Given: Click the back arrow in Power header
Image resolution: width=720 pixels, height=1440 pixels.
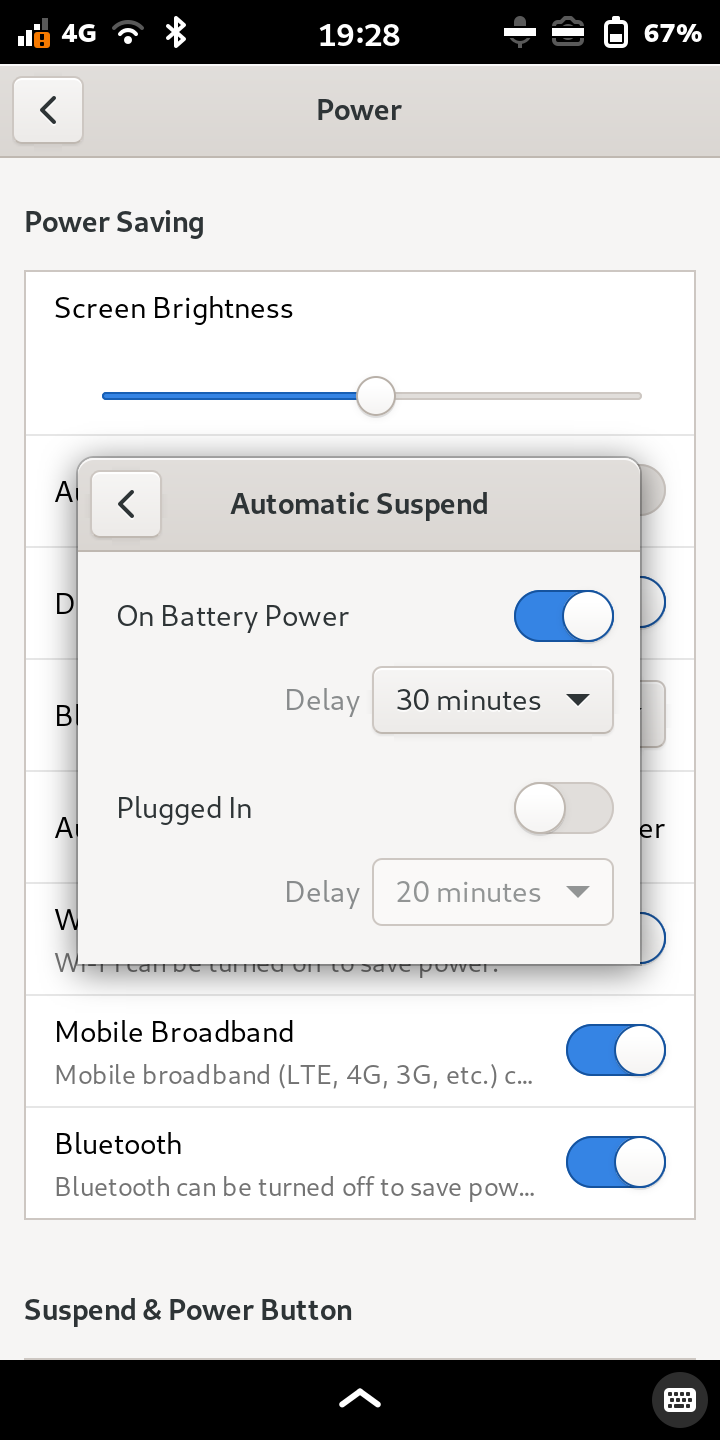Looking at the screenshot, I should [x=48, y=110].
